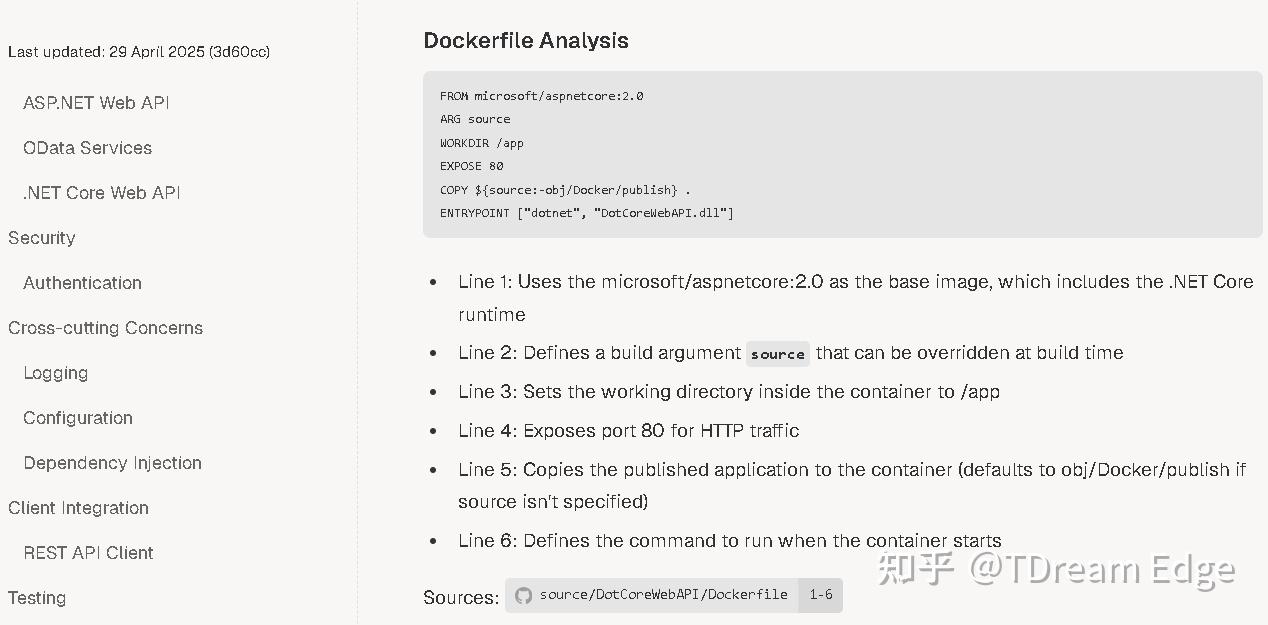1268x625 pixels.
Task: Navigate to ASP.NET Web API page
Action: (x=96, y=102)
